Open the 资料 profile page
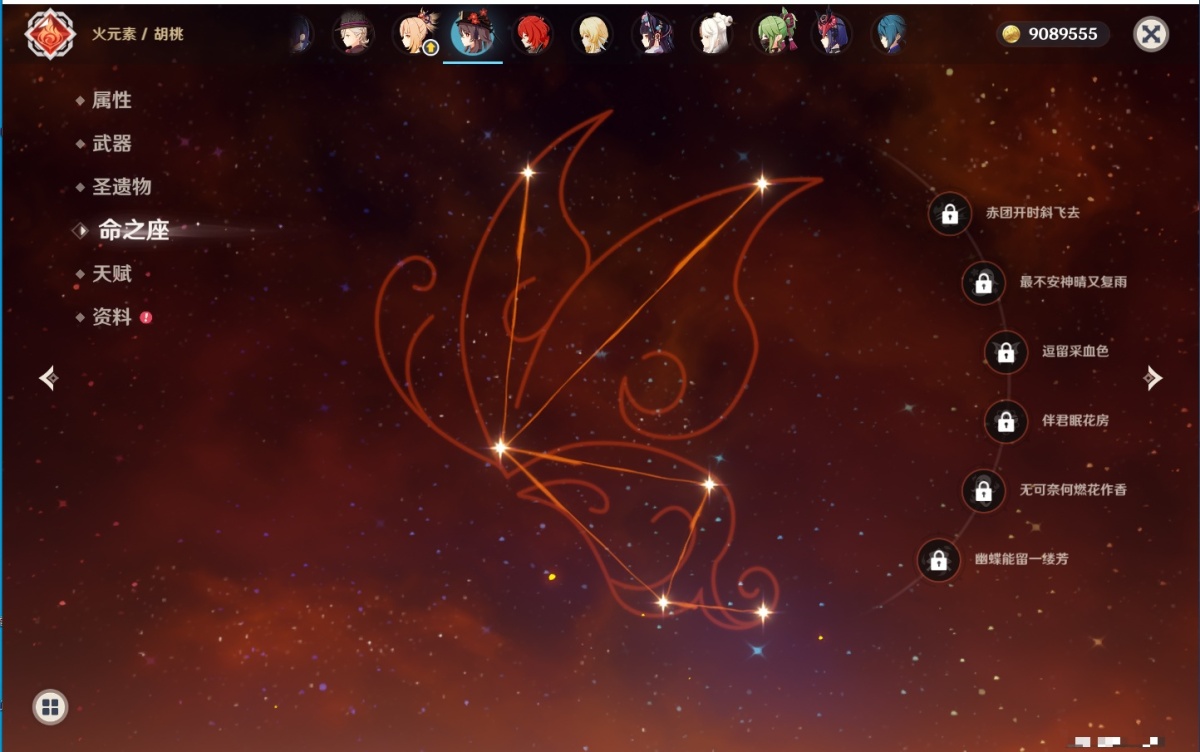This screenshot has width=1200, height=752. pos(112,317)
